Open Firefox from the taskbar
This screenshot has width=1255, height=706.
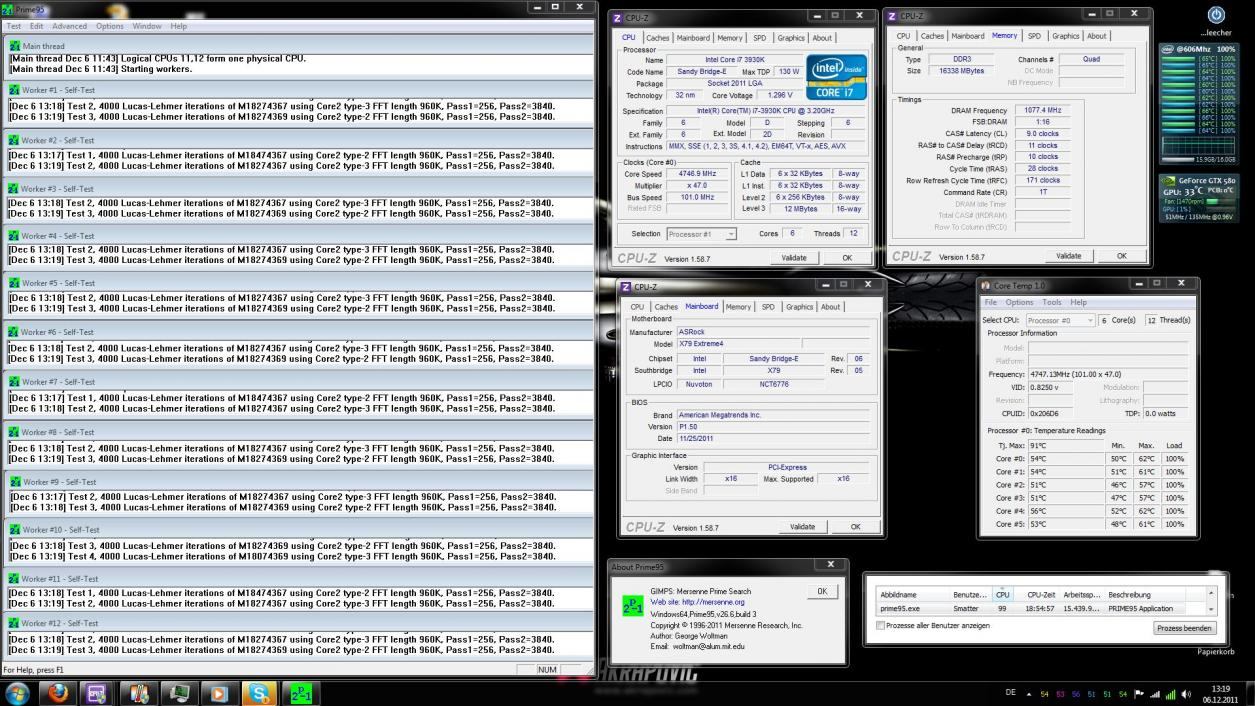pyautogui.click(x=60, y=692)
